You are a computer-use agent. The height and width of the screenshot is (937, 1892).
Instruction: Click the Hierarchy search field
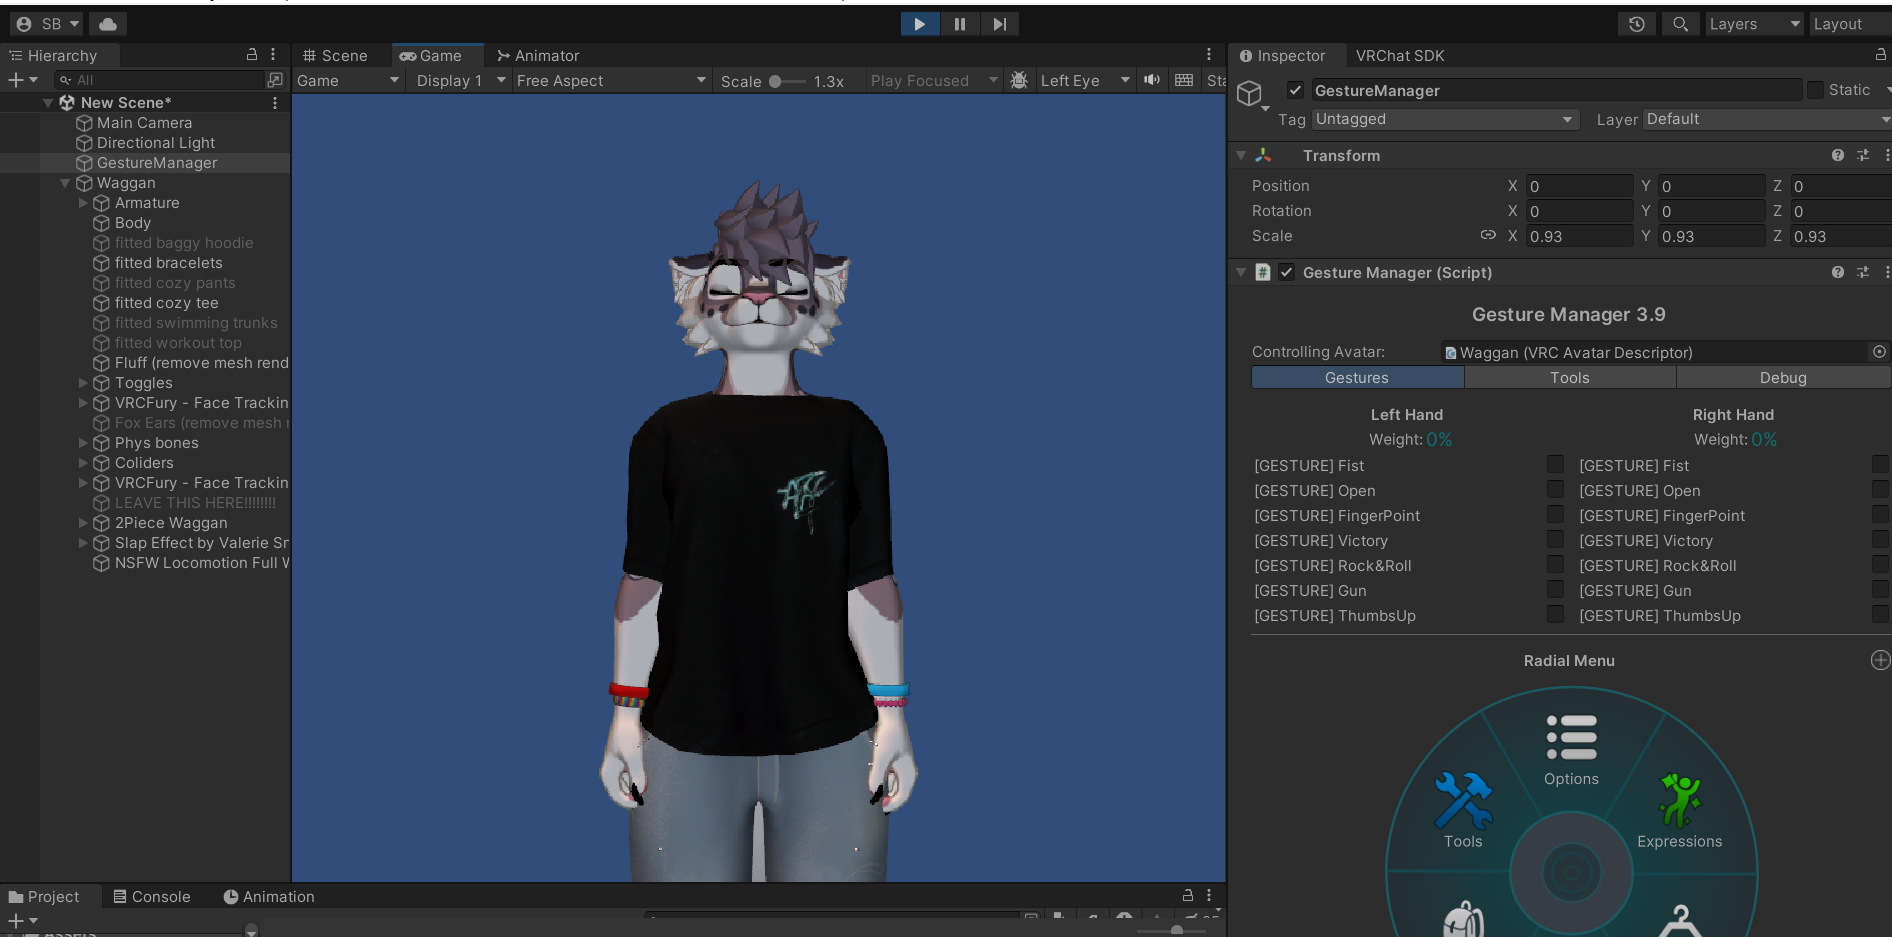click(x=160, y=80)
